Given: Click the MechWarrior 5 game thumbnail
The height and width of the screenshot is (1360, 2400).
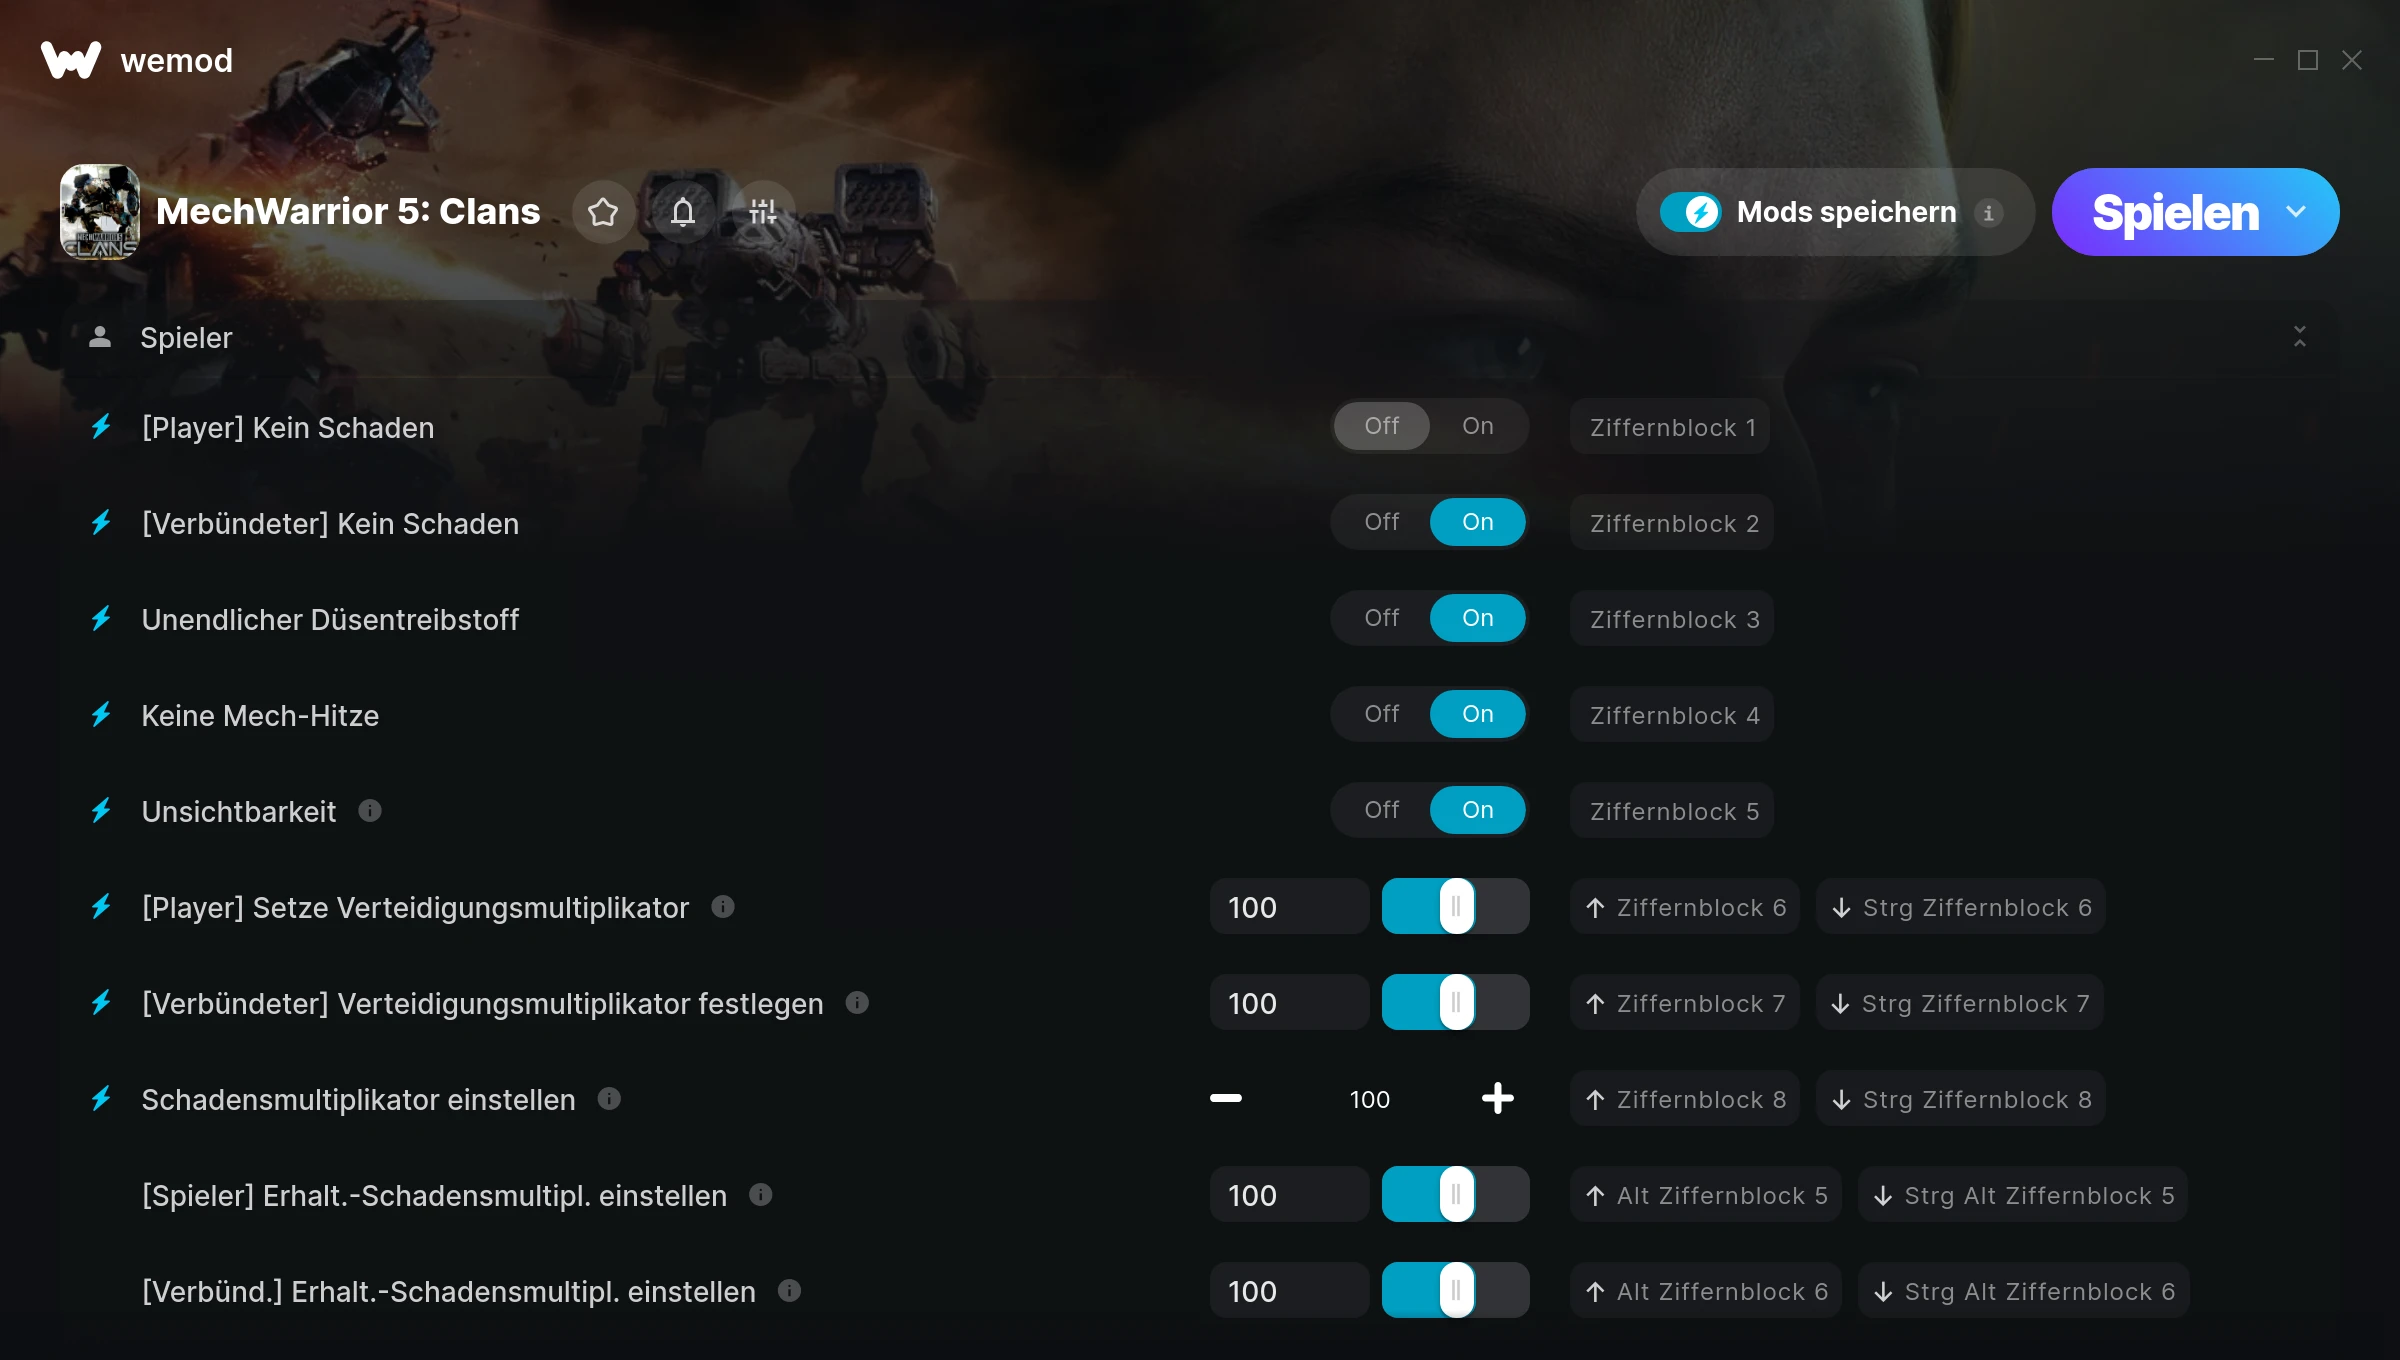Looking at the screenshot, I should point(100,212).
